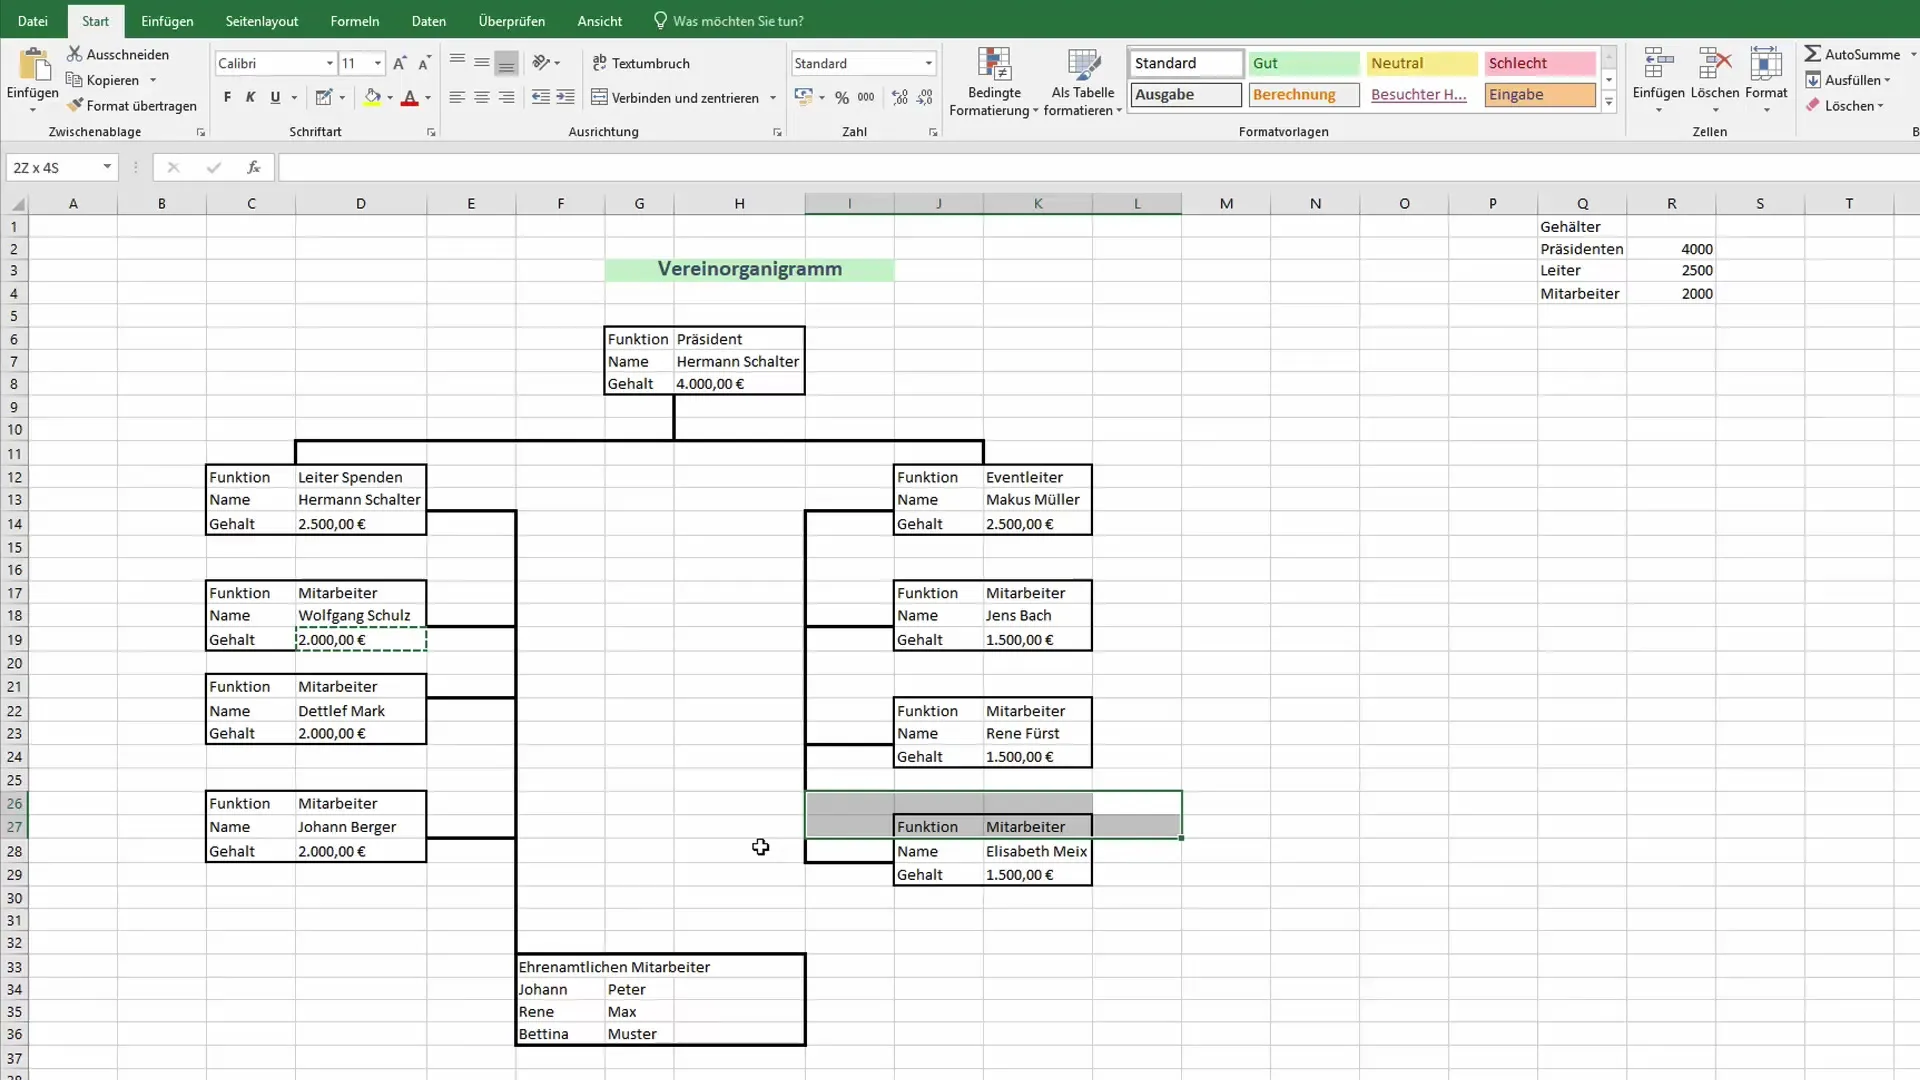This screenshot has width=1920, height=1080.
Task: Click Verbinden und zentrieren
Action: 675,97
